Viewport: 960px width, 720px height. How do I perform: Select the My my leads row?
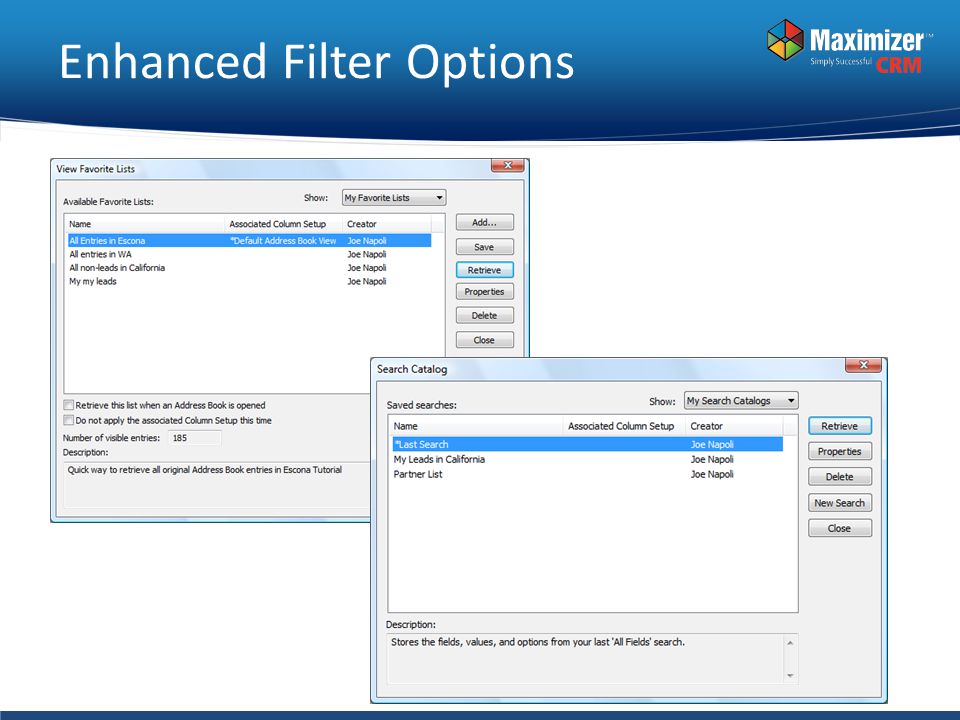[250, 281]
